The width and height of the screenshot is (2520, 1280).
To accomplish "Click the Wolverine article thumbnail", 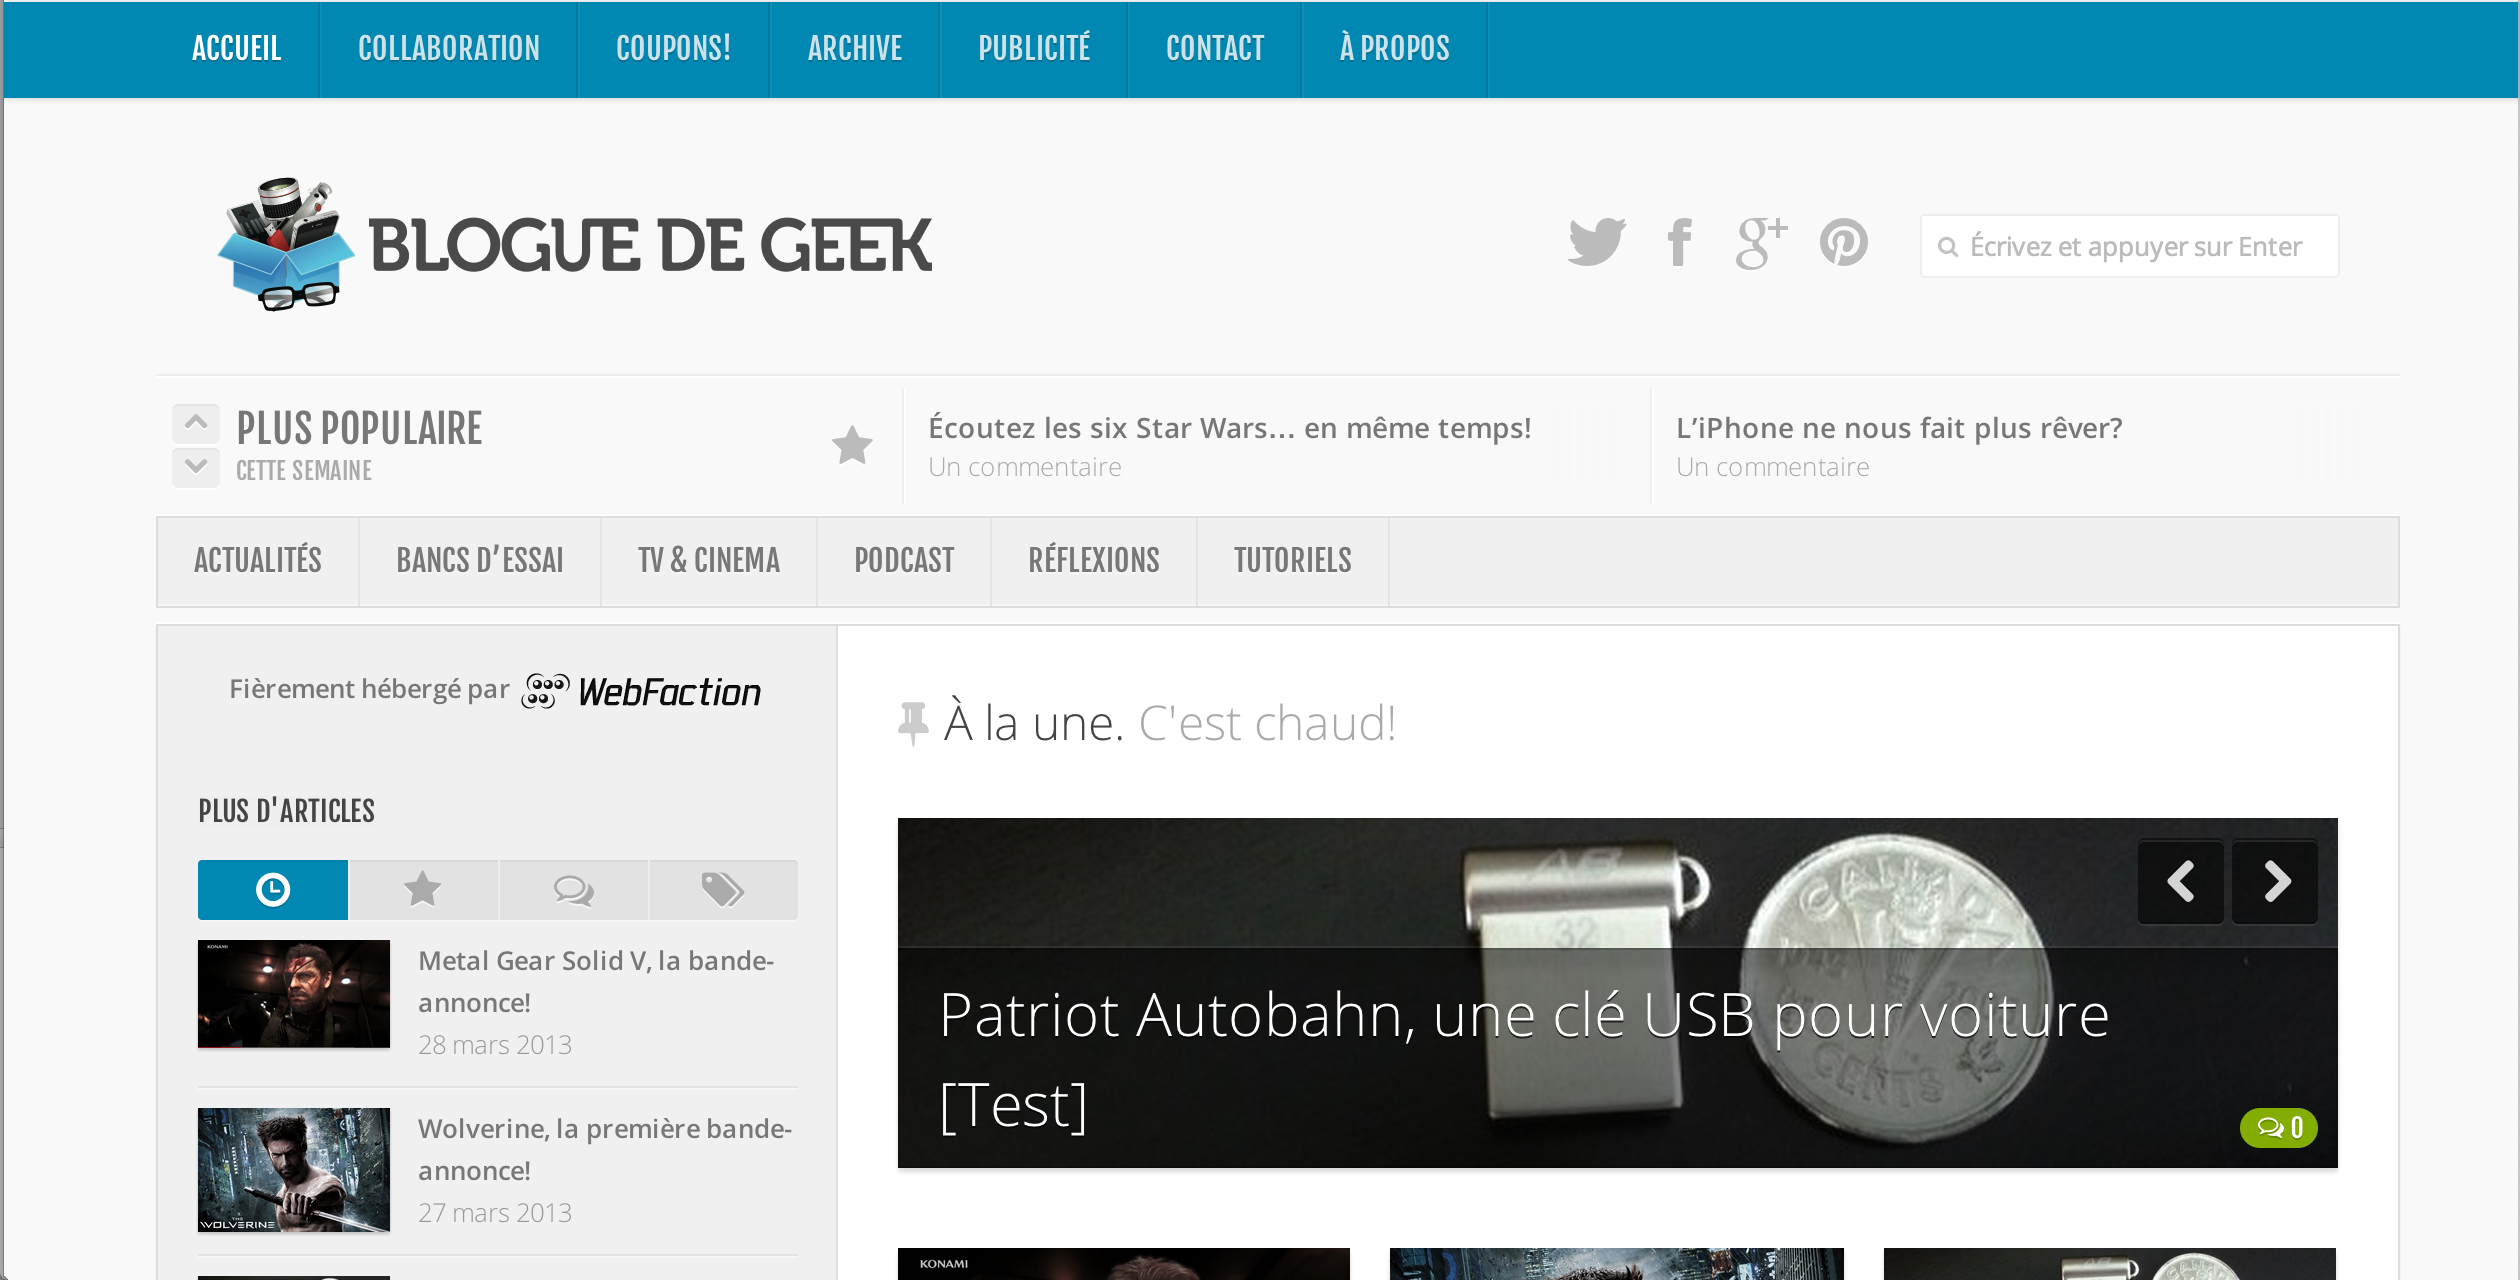I will [294, 1170].
